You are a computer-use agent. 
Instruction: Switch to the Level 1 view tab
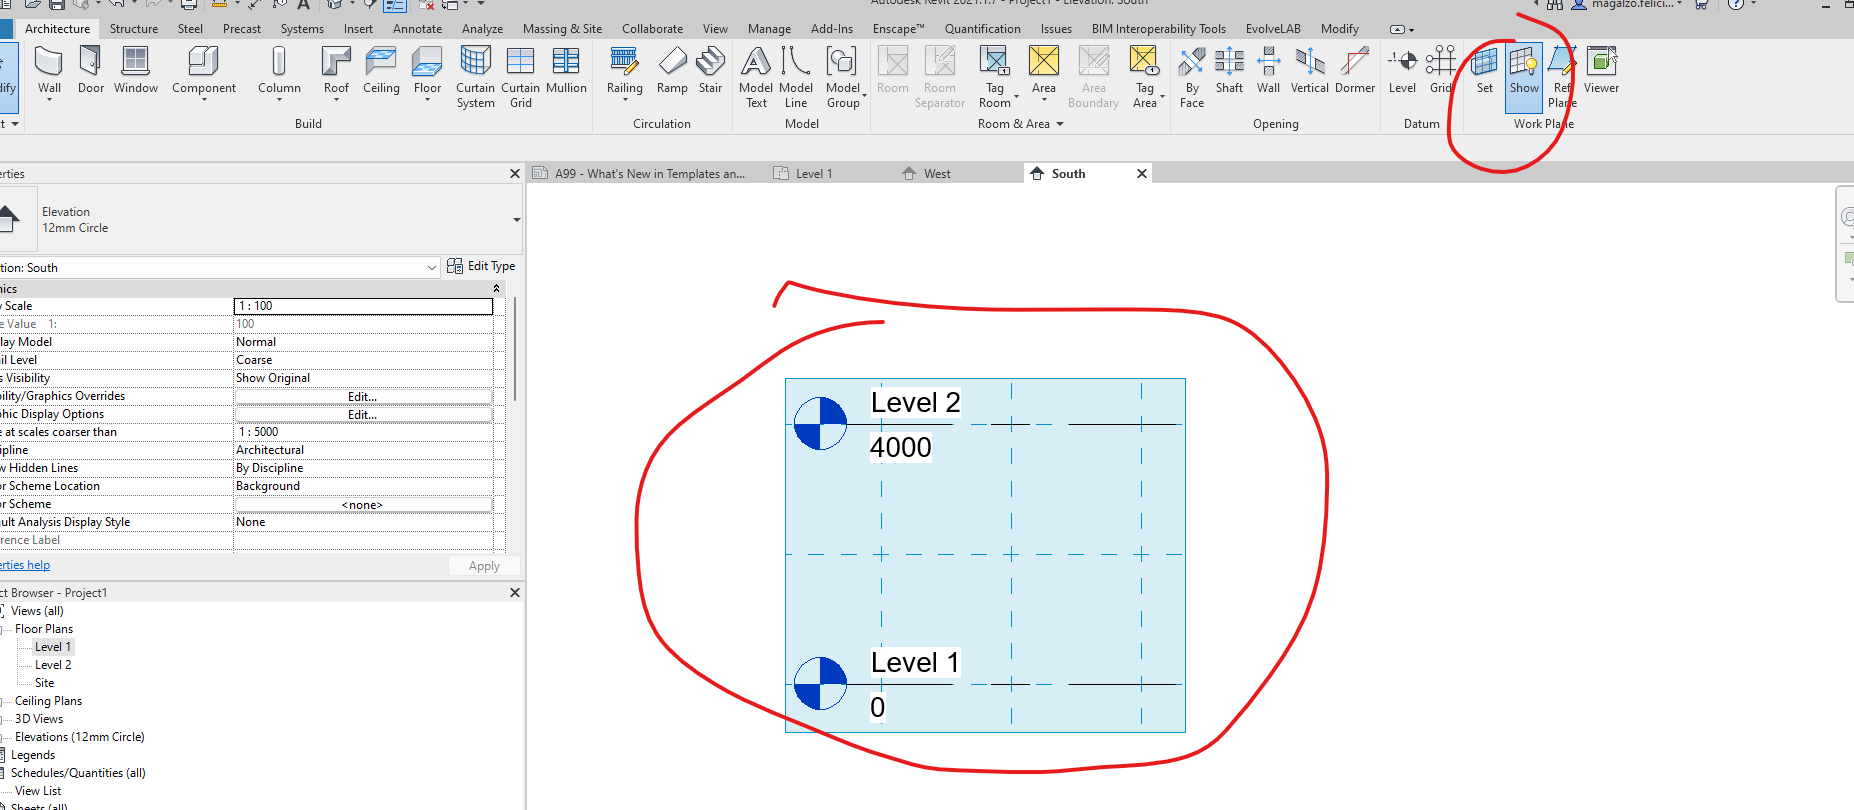813,173
